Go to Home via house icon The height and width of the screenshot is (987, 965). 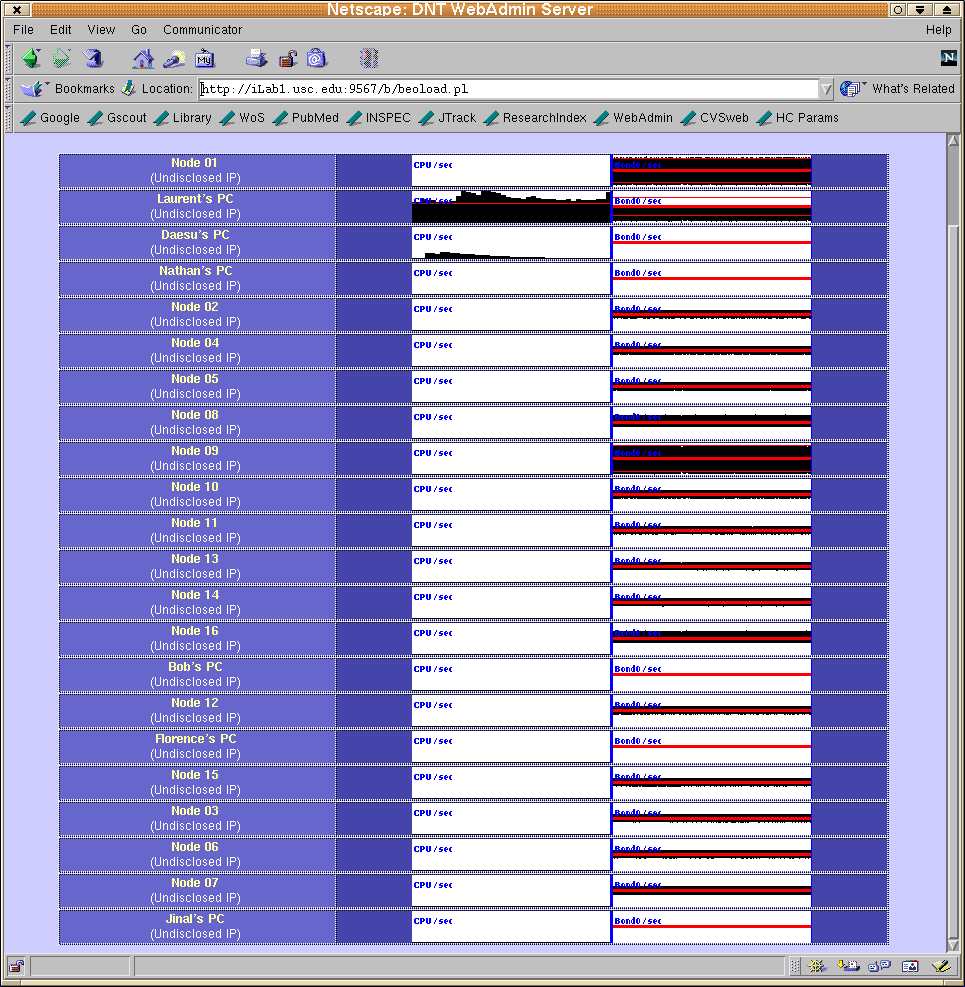tap(143, 58)
